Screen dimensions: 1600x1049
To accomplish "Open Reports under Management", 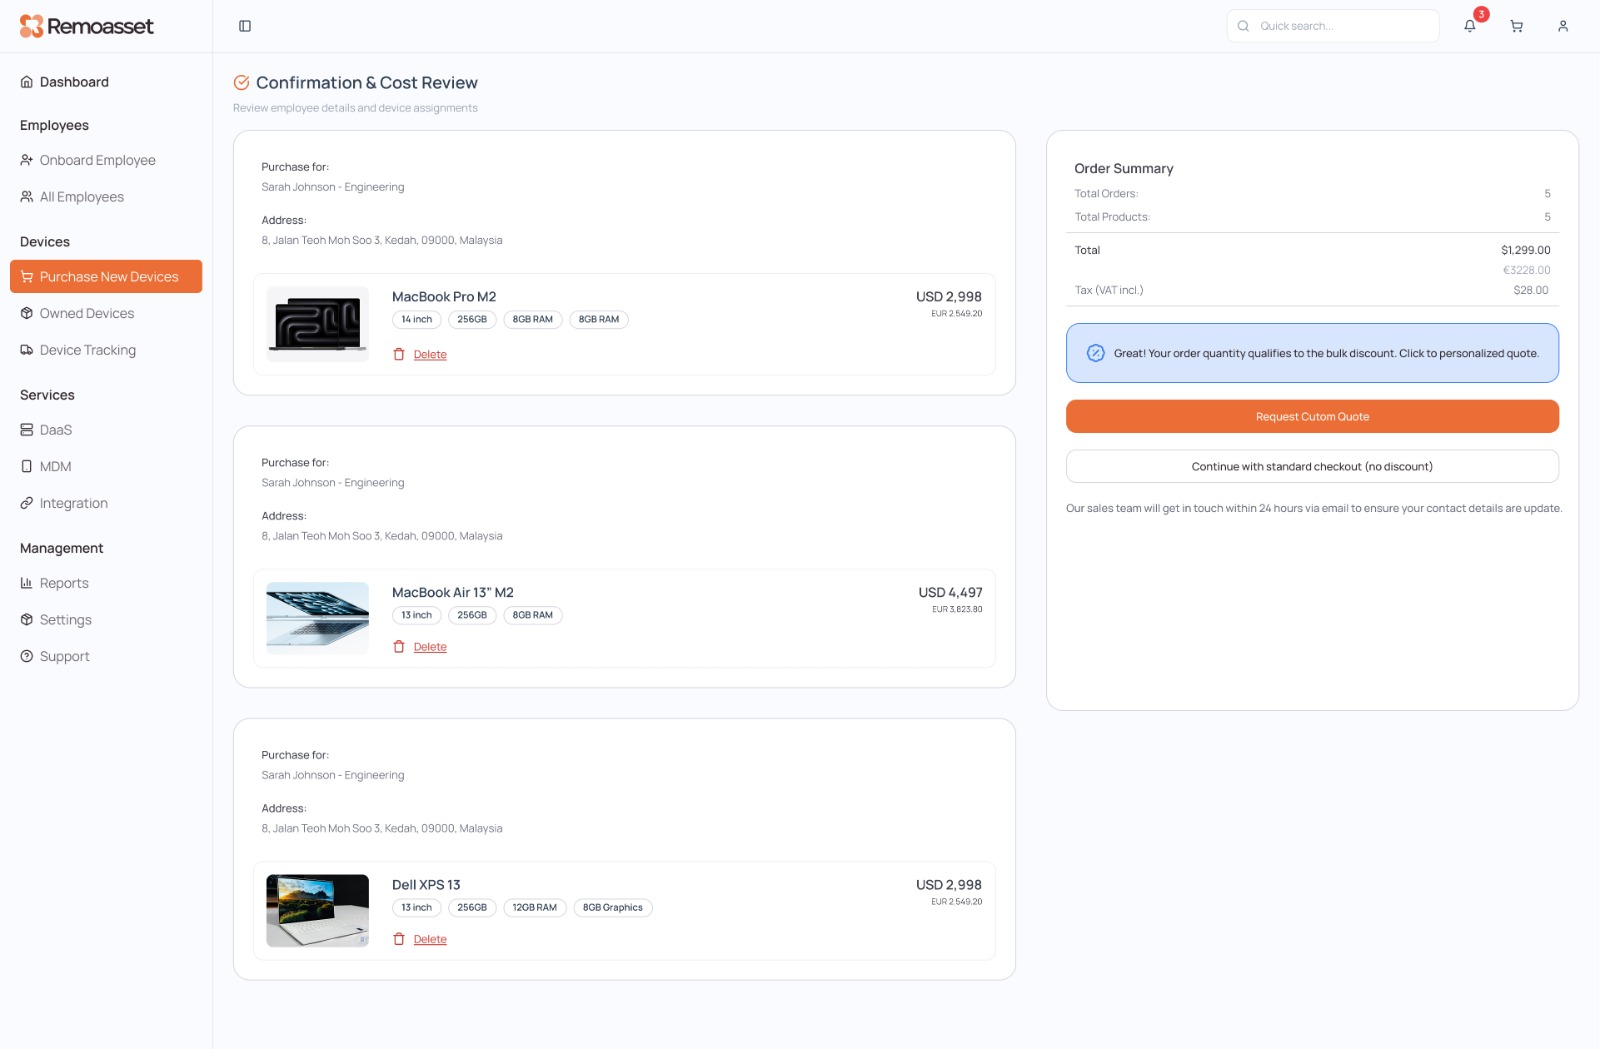I will (64, 583).
